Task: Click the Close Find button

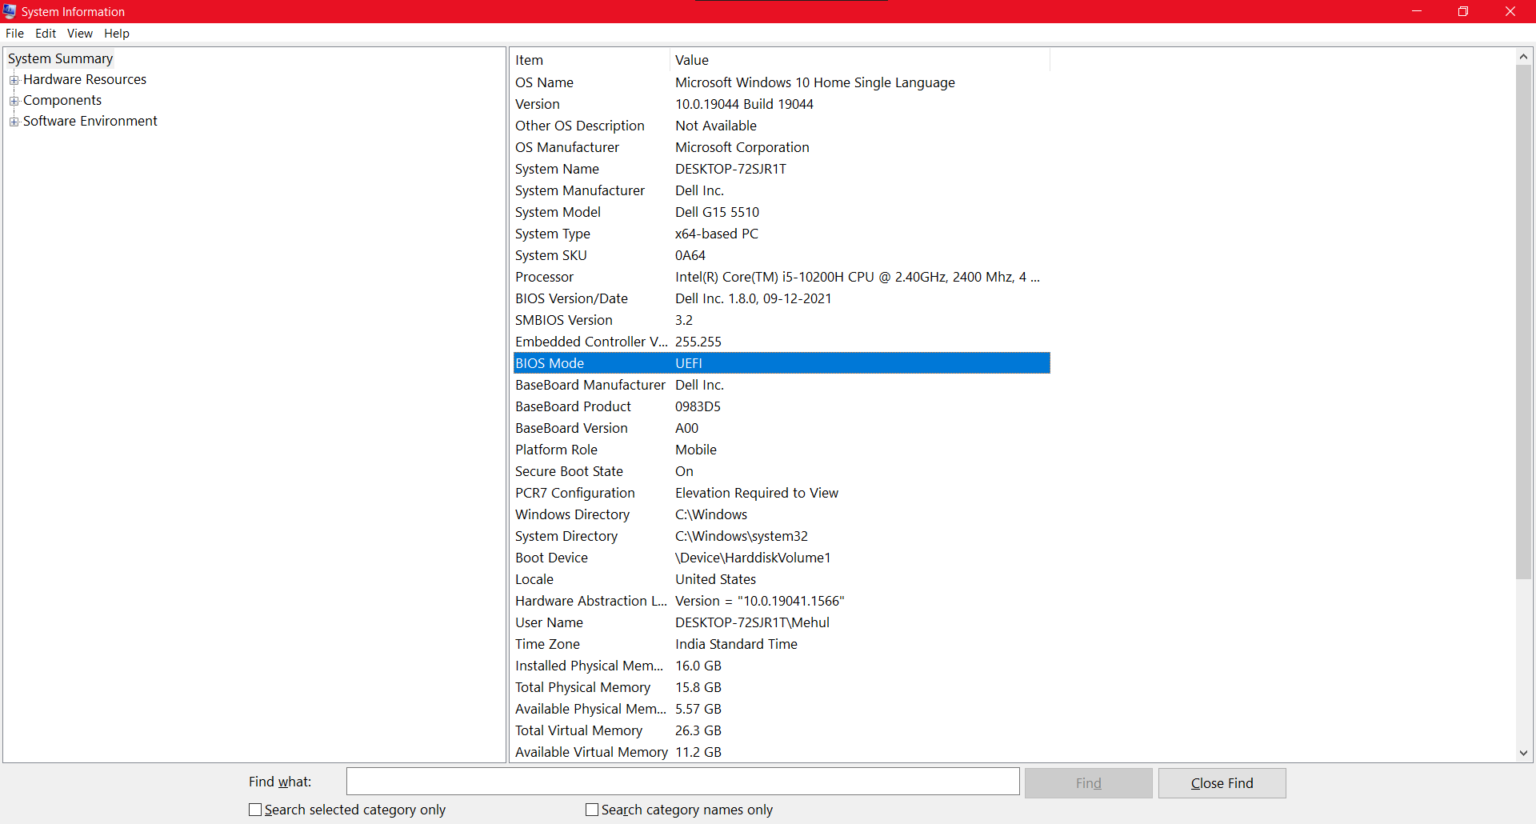Action: [1222, 783]
